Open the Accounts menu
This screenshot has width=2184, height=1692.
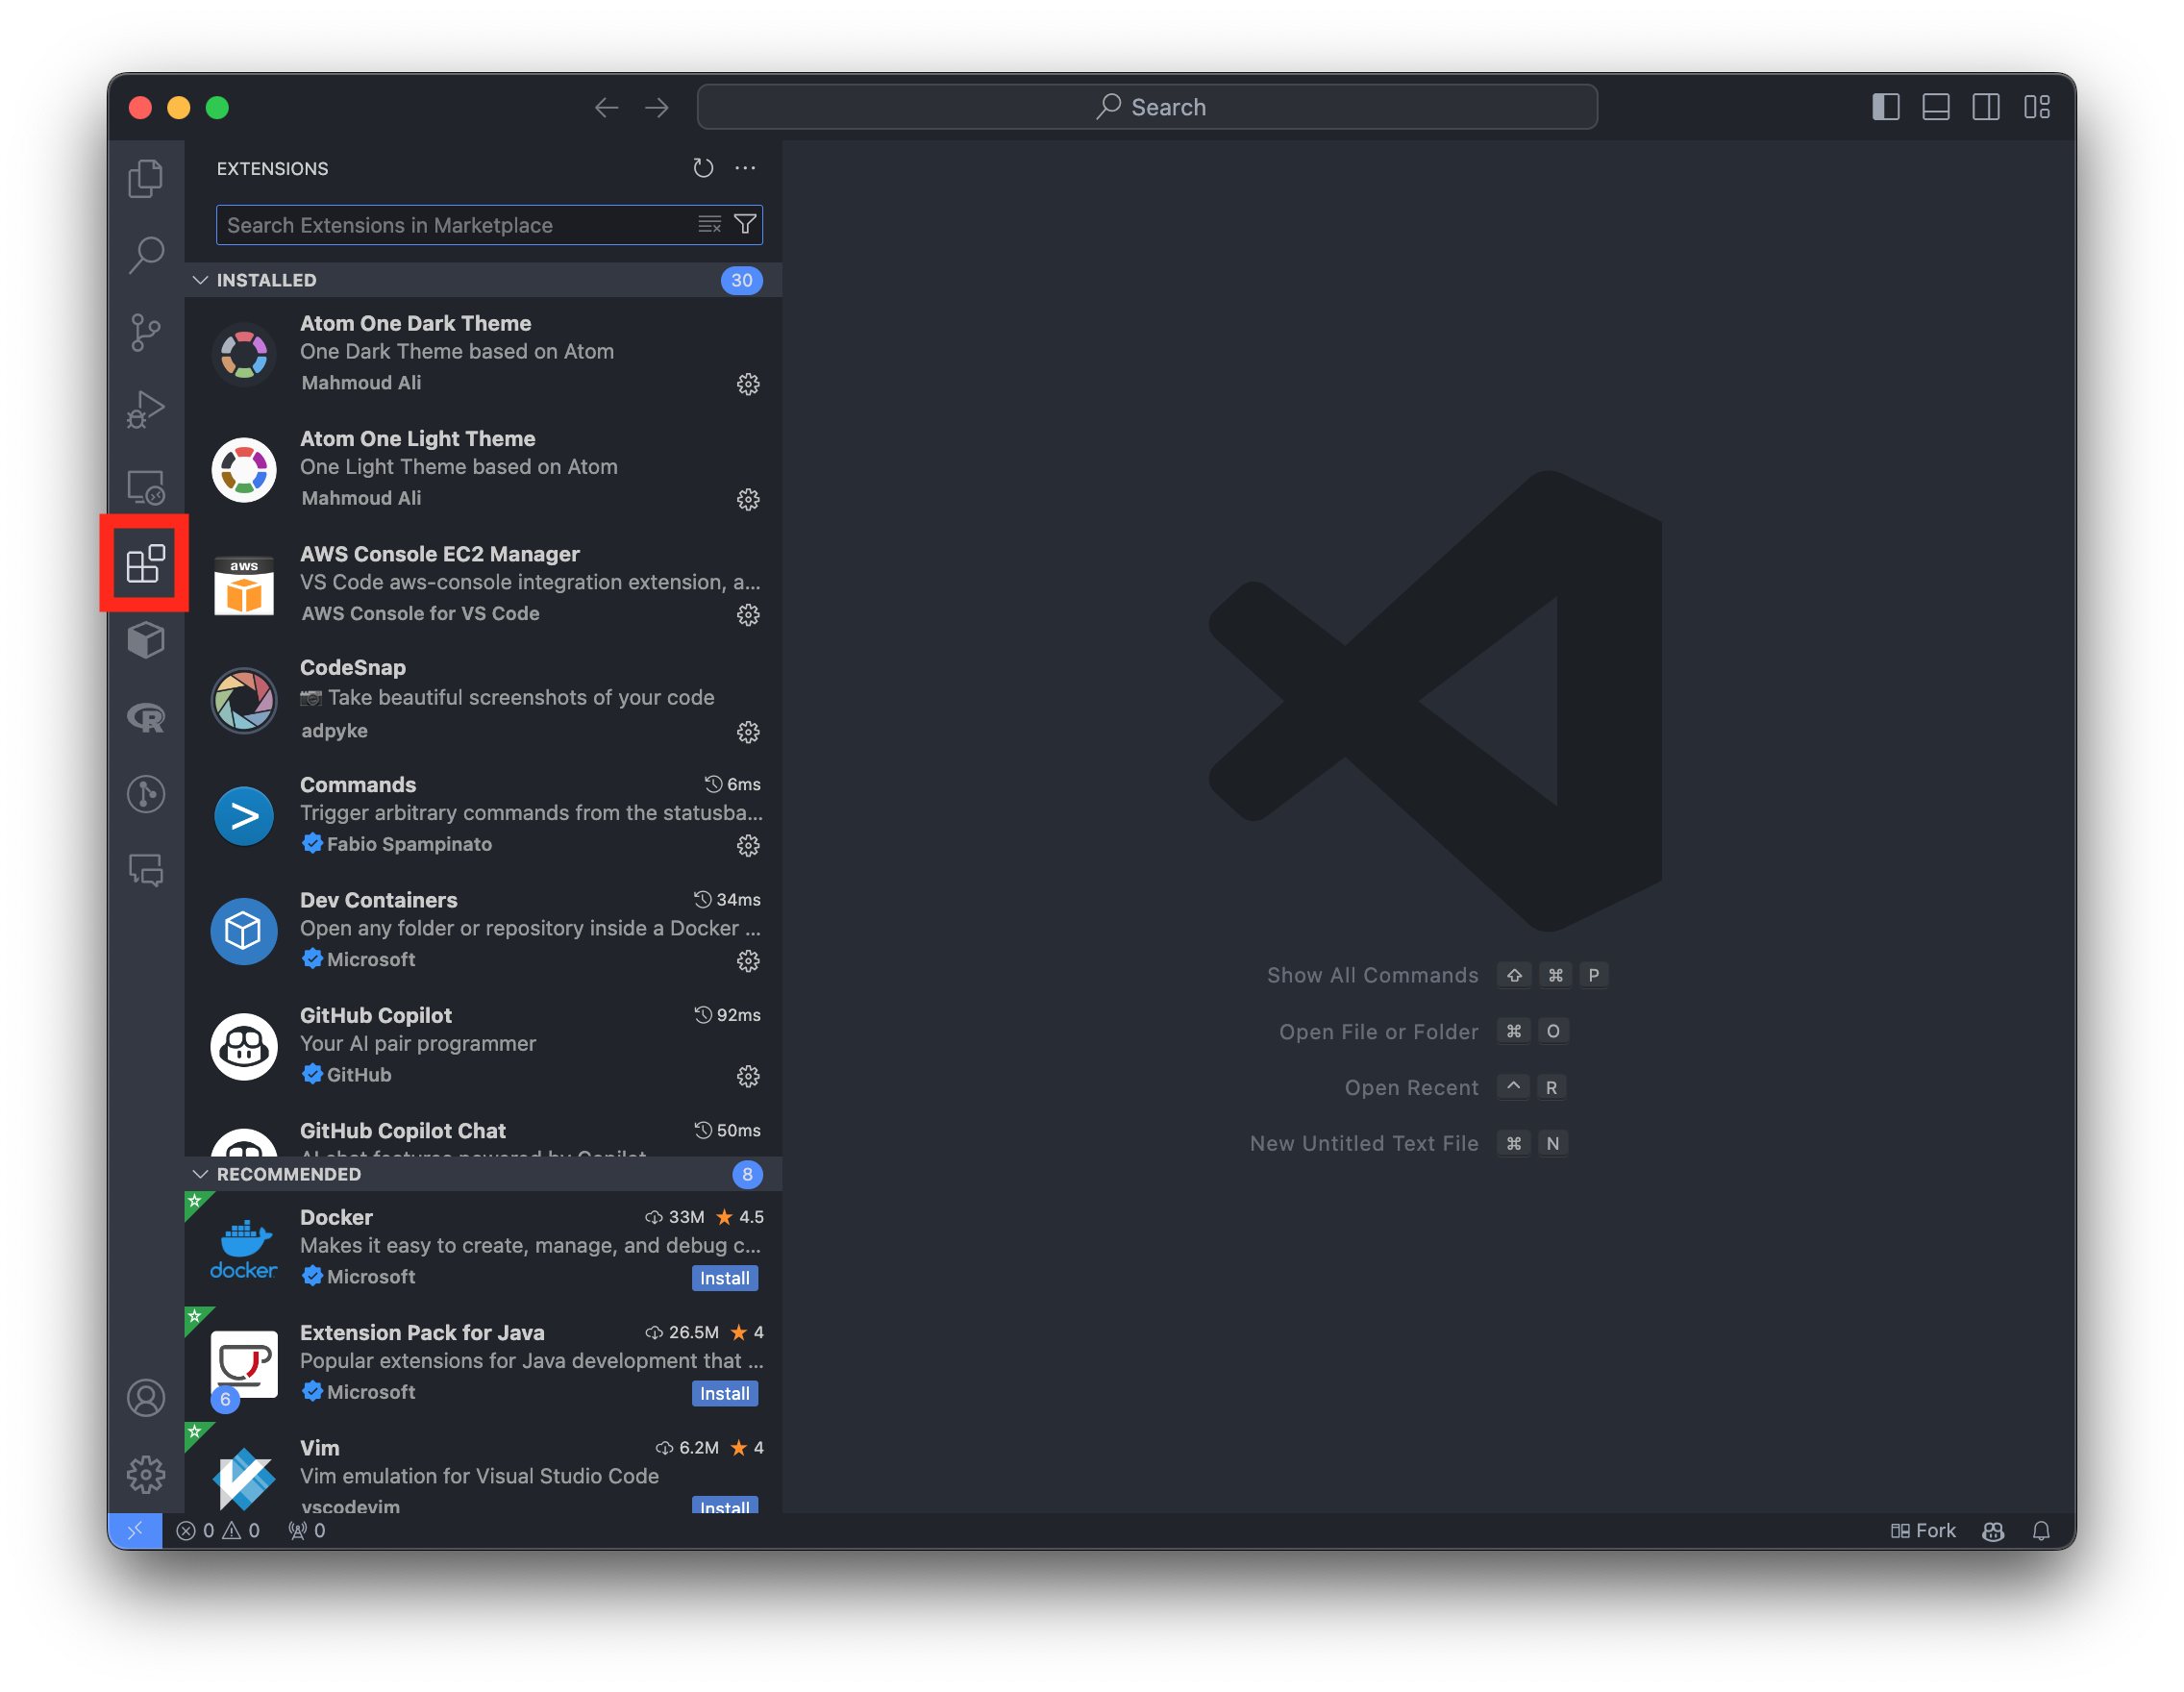(x=146, y=1398)
